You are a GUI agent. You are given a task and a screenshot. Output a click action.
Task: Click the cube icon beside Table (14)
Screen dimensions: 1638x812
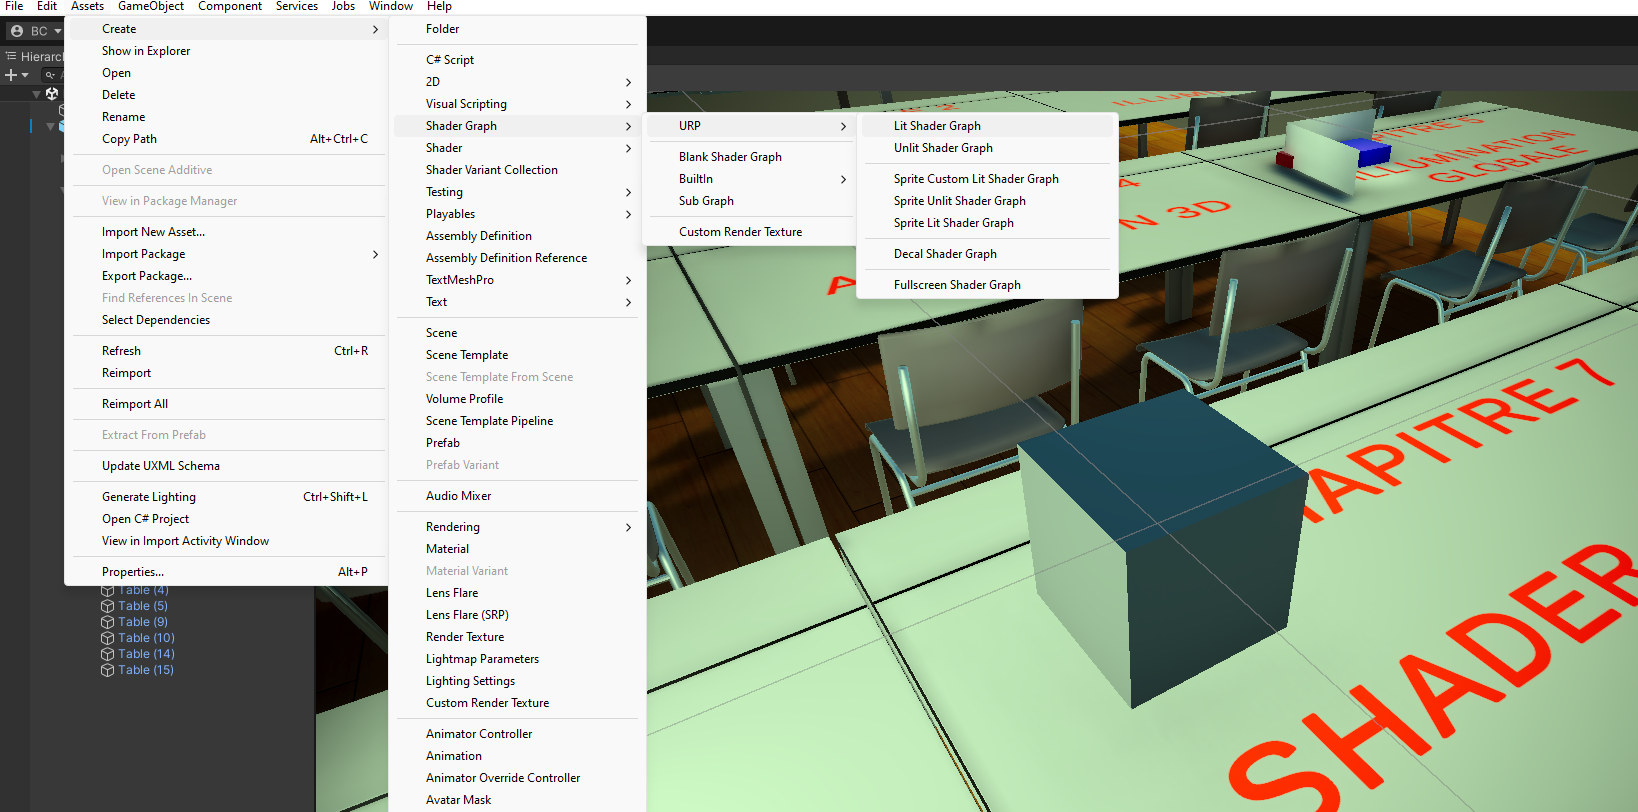click(107, 654)
